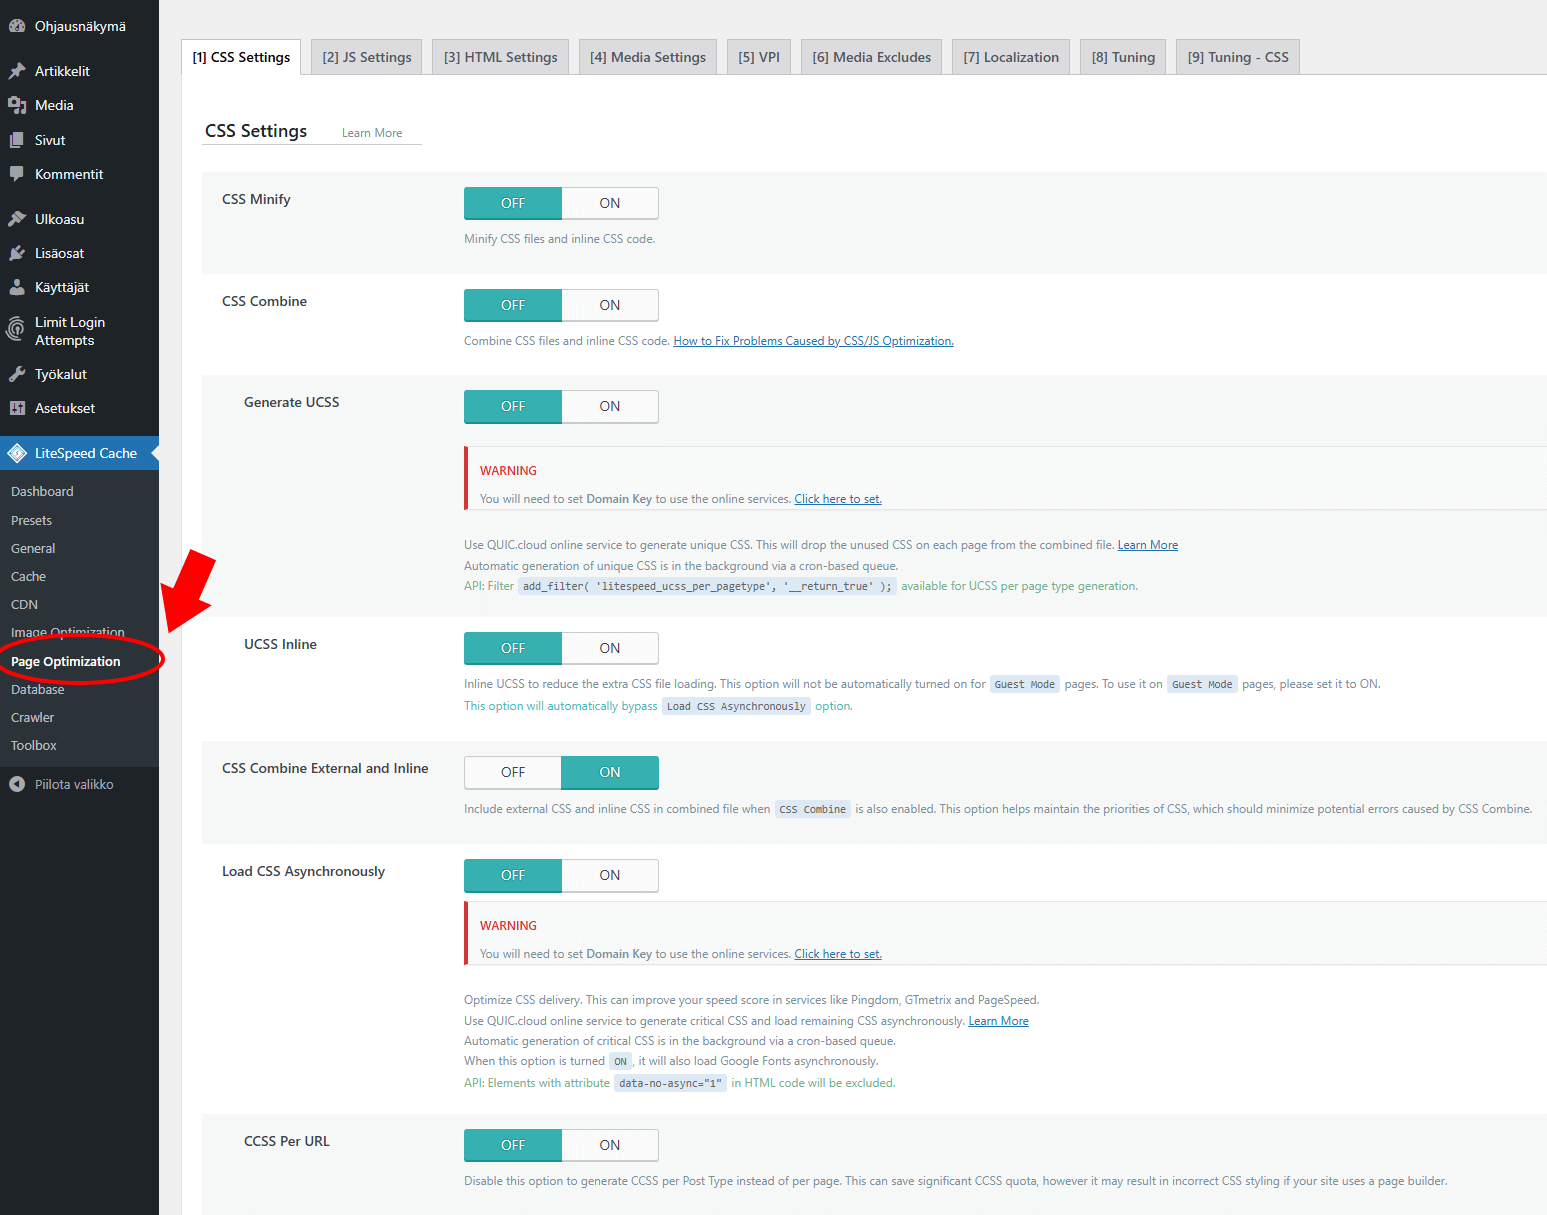Select the [1] CSS Settings tab
1547x1215 pixels.
241,57
